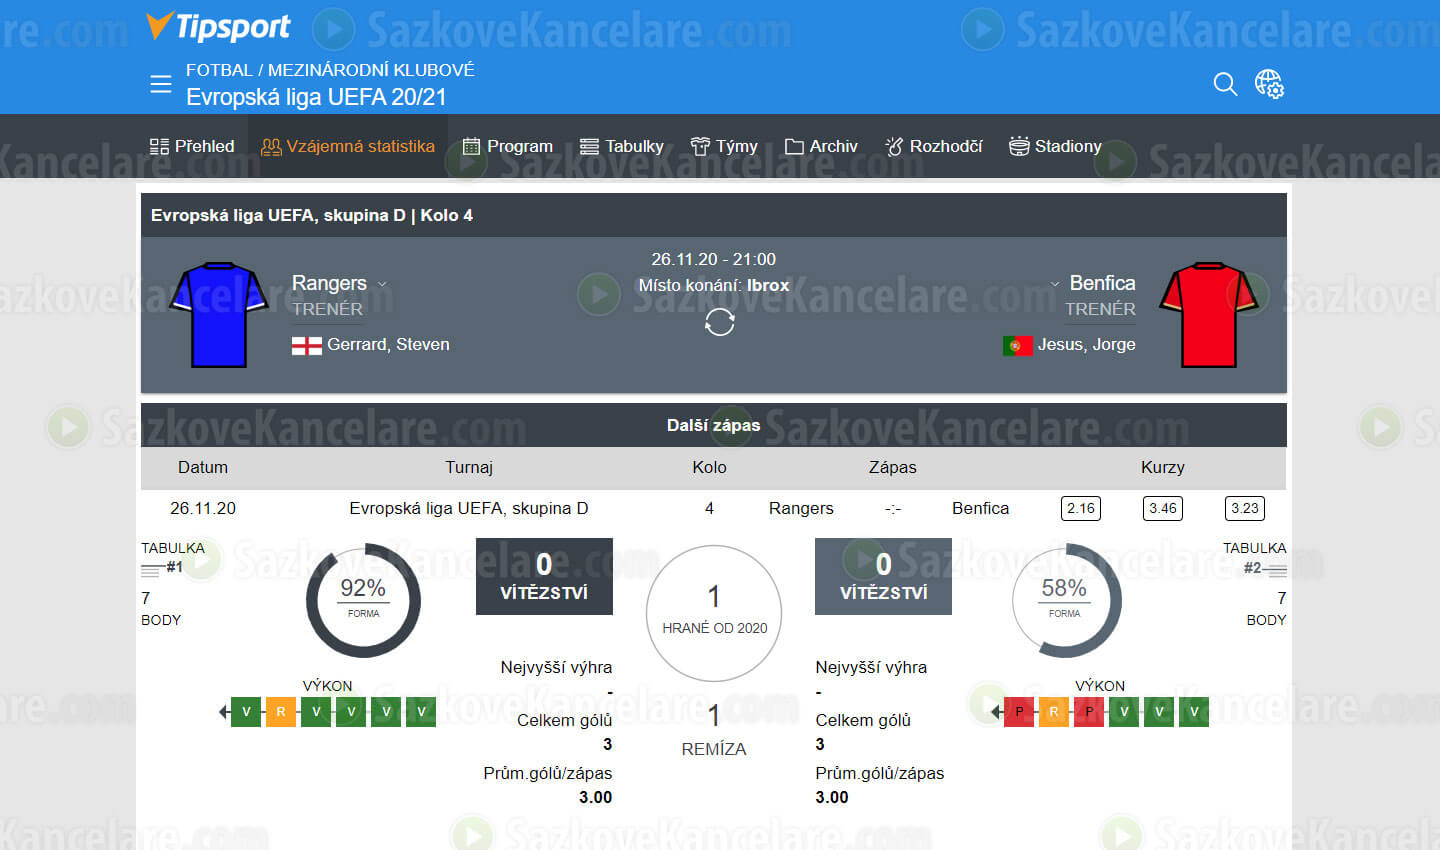Select draw odds 3.46
Image resolution: width=1440 pixels, height=850 pixels.
[x=1163, y=508]
